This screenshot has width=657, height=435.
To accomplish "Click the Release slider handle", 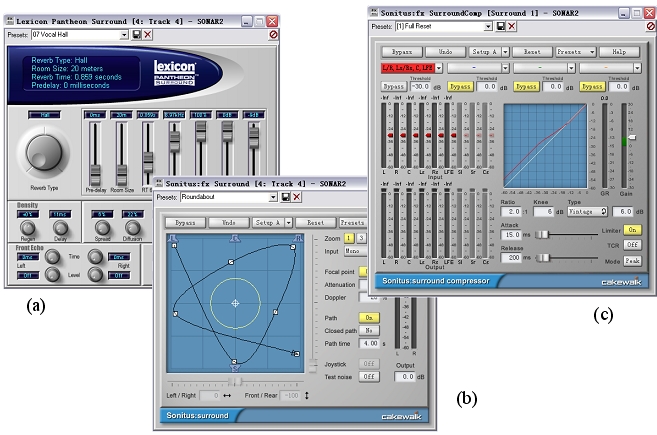I will pyautogui.click(x=542, y=258).
